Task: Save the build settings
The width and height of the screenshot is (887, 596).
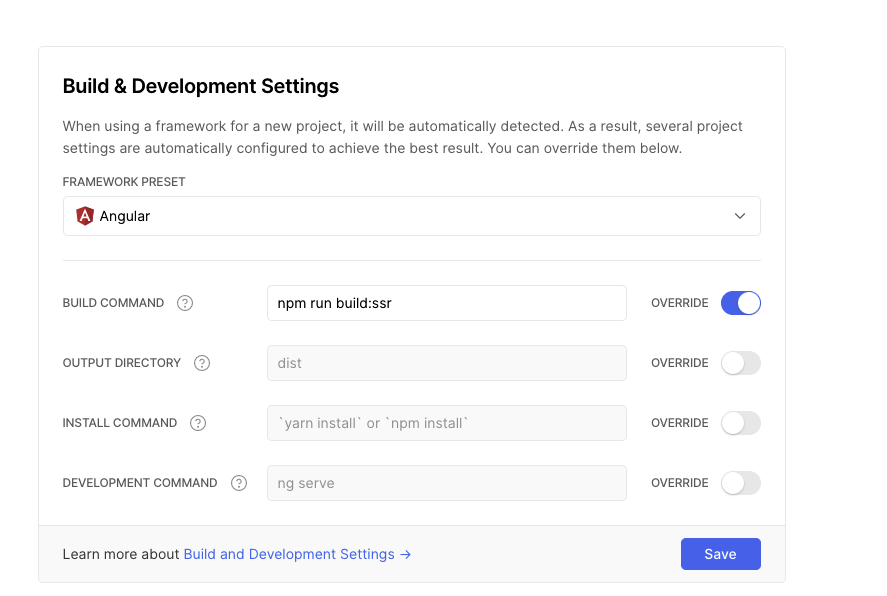Action: tap(721, 554)
